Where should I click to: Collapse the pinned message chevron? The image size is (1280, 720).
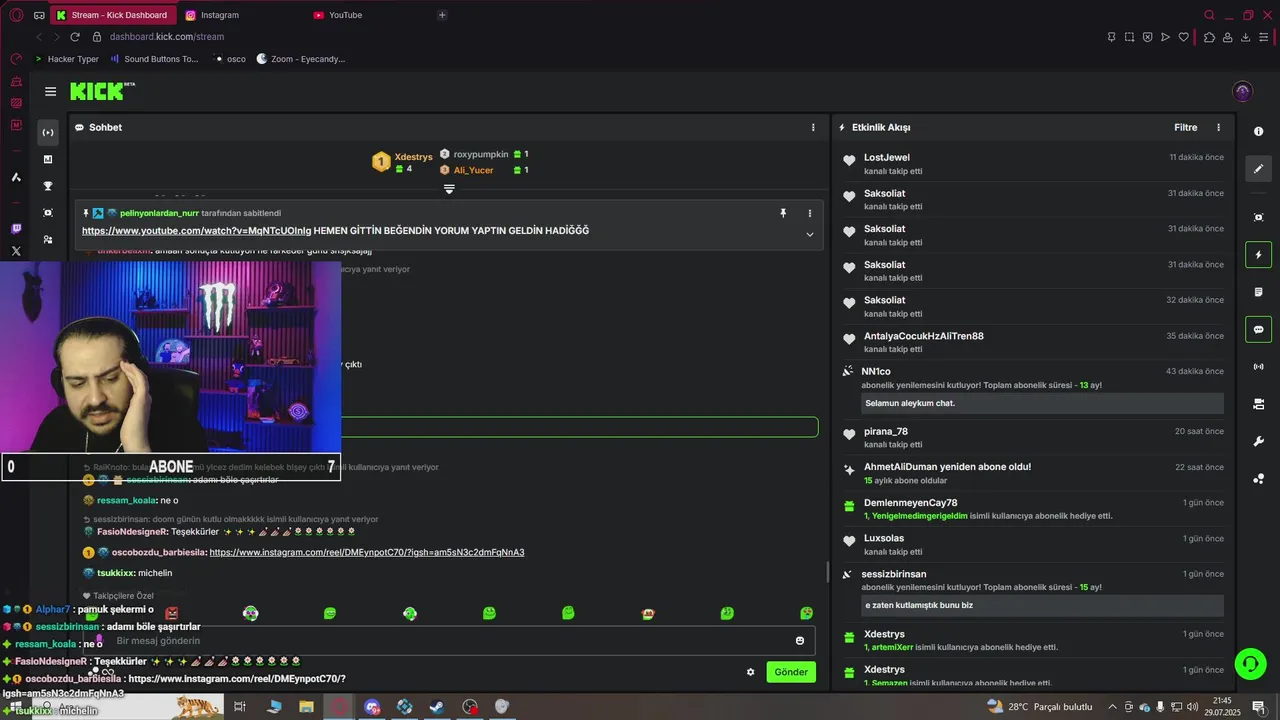coord(810,235)
